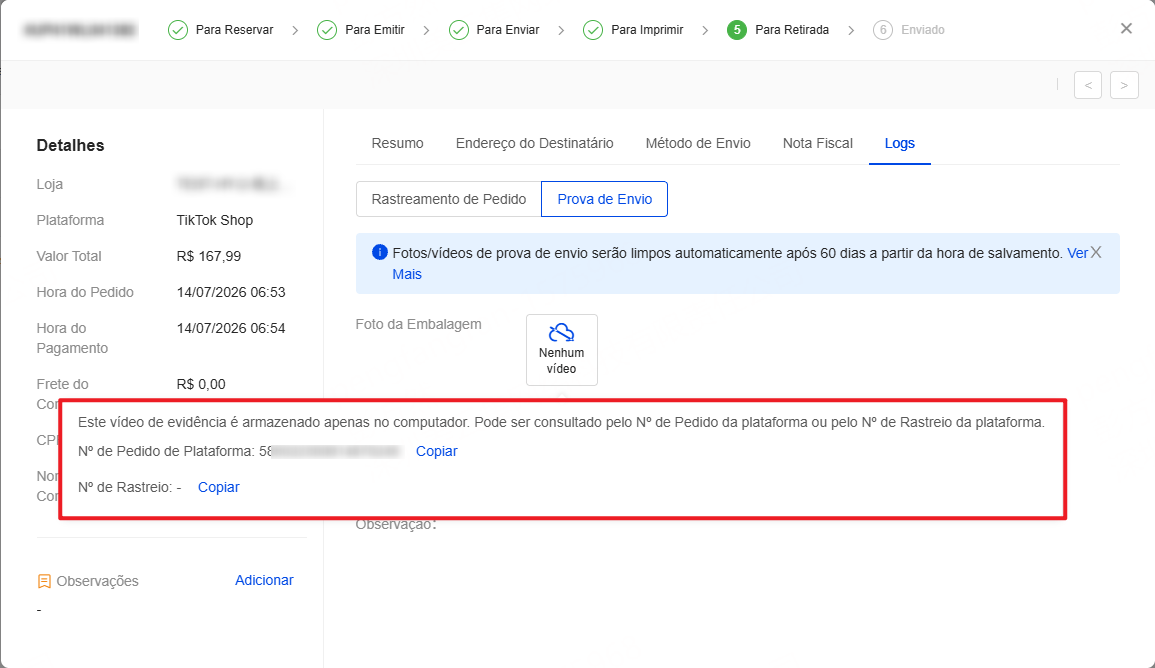Copy the Nº de Rastreio value

pyautogui.click(x=219, y=488)
